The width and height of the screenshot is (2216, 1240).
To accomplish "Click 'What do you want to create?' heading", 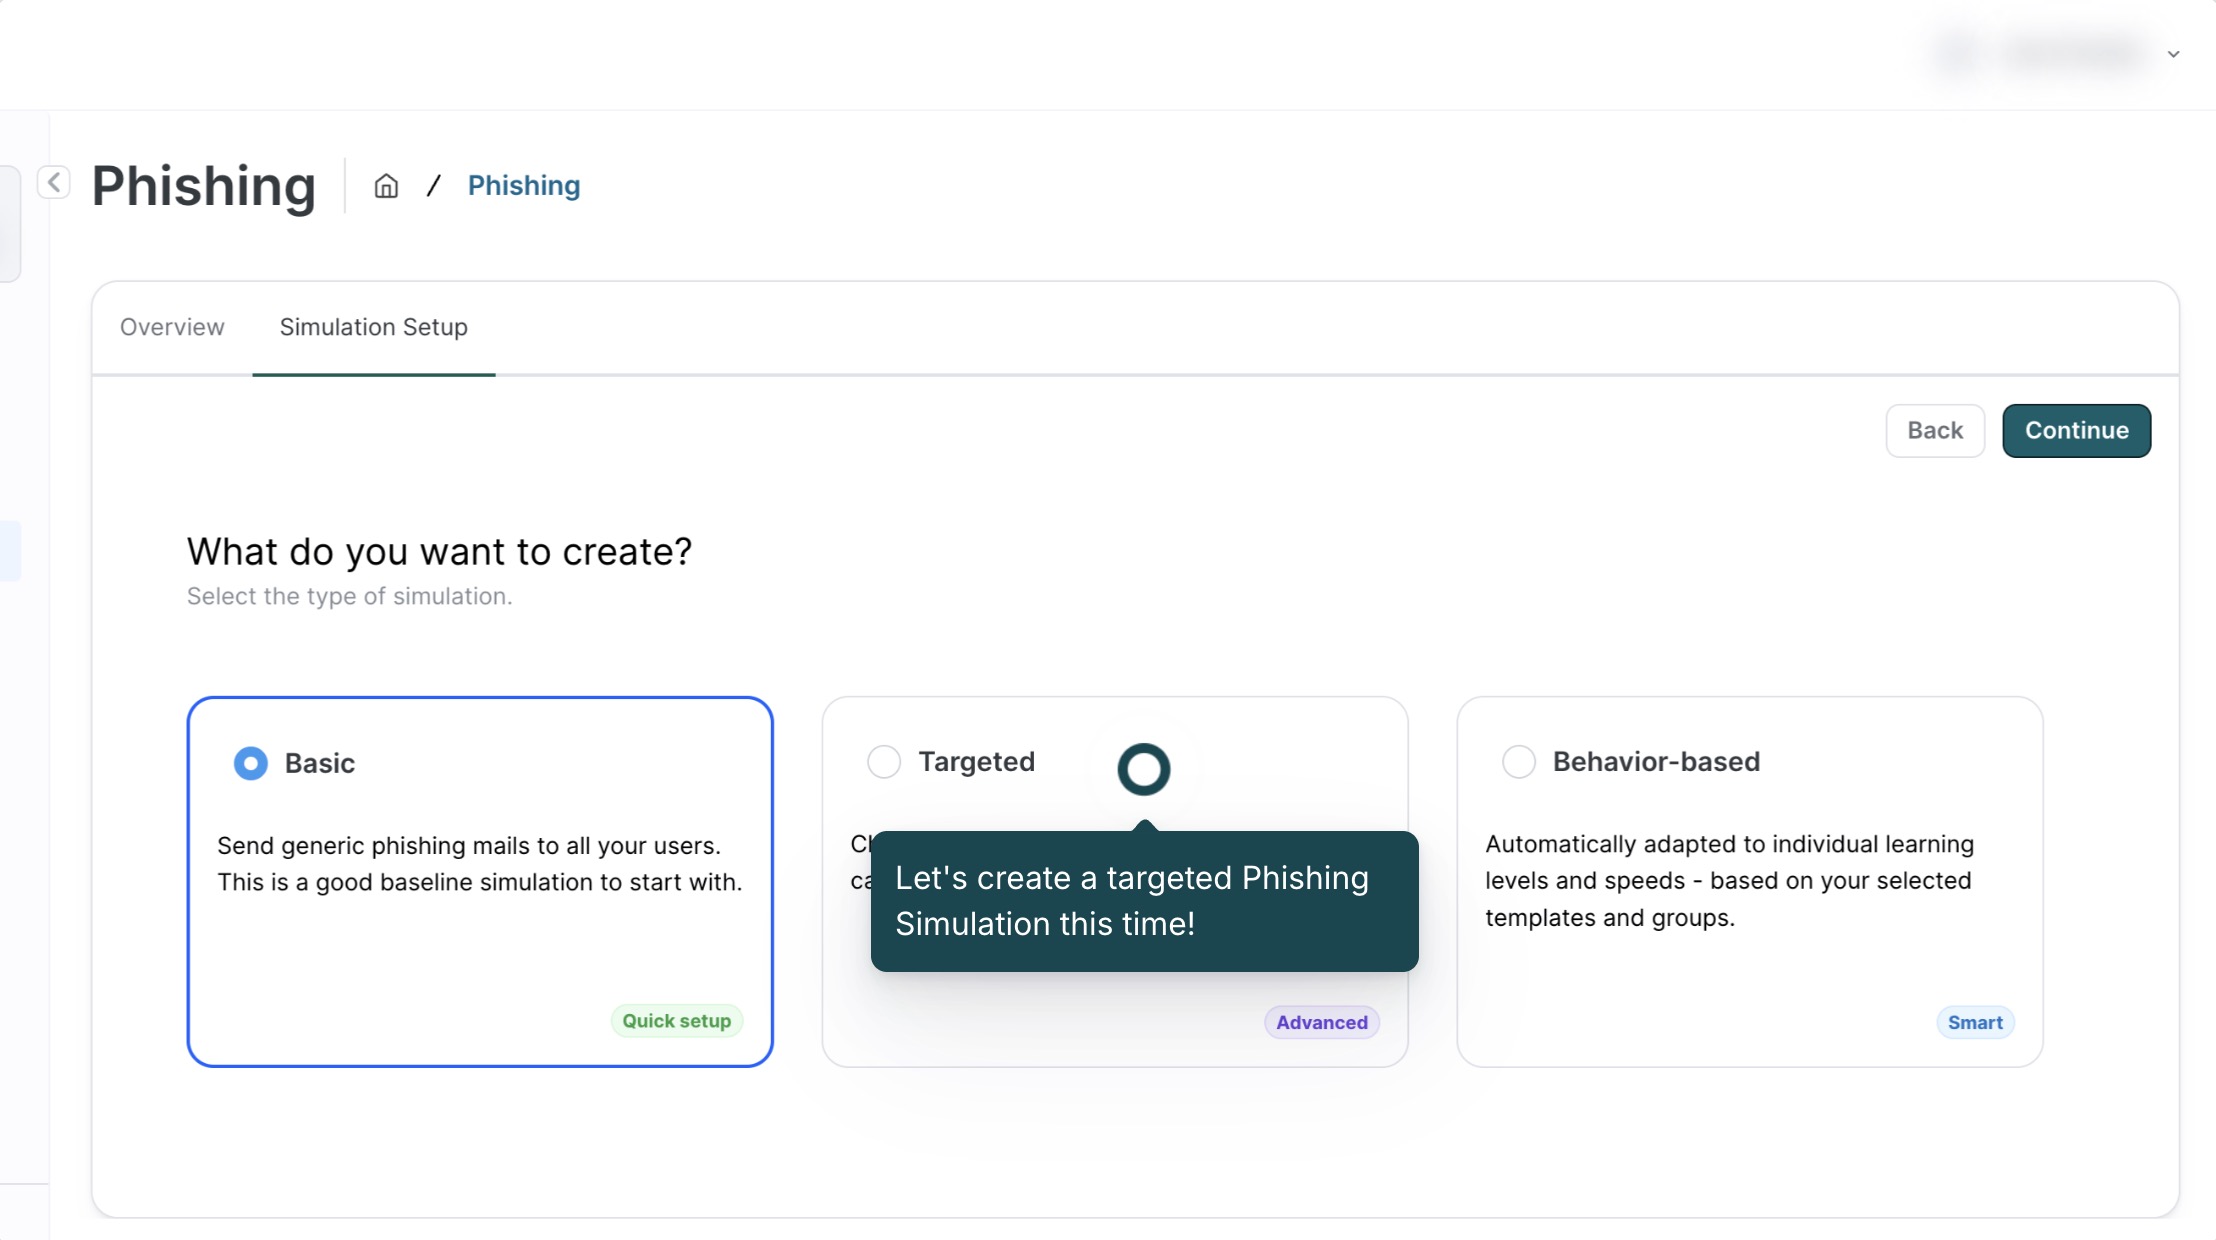I will click(x=440, y=551).
